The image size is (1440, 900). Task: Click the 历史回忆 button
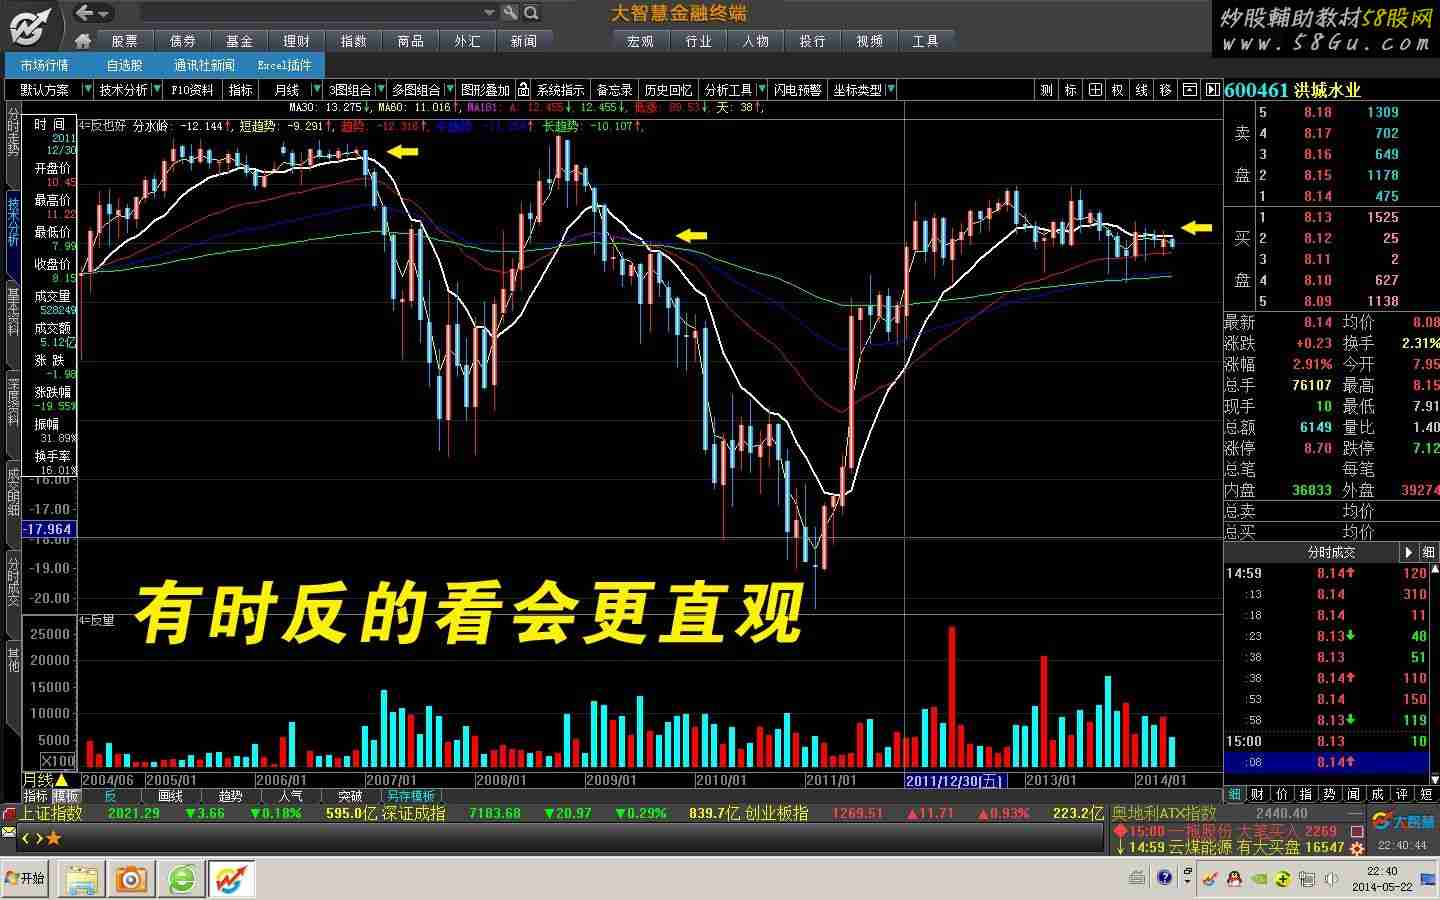click(668, 90)
